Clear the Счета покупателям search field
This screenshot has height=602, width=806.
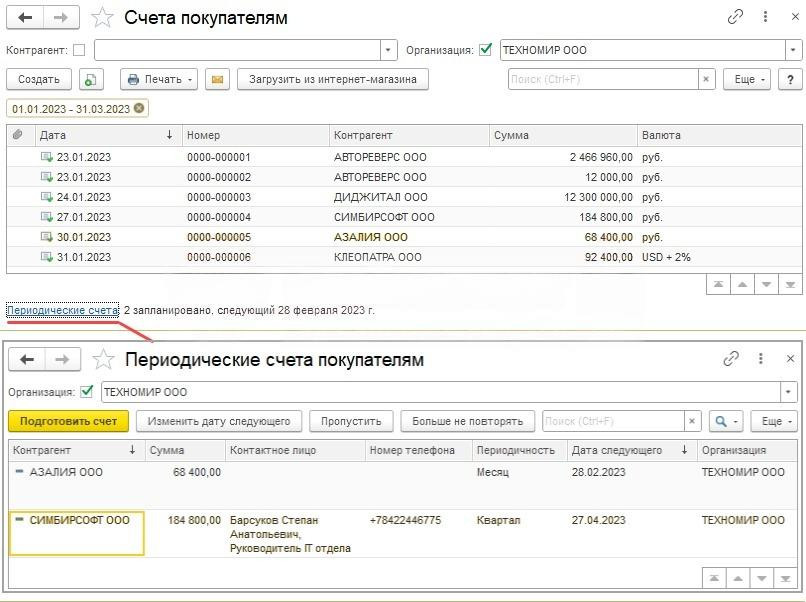[x=706, y=79]
